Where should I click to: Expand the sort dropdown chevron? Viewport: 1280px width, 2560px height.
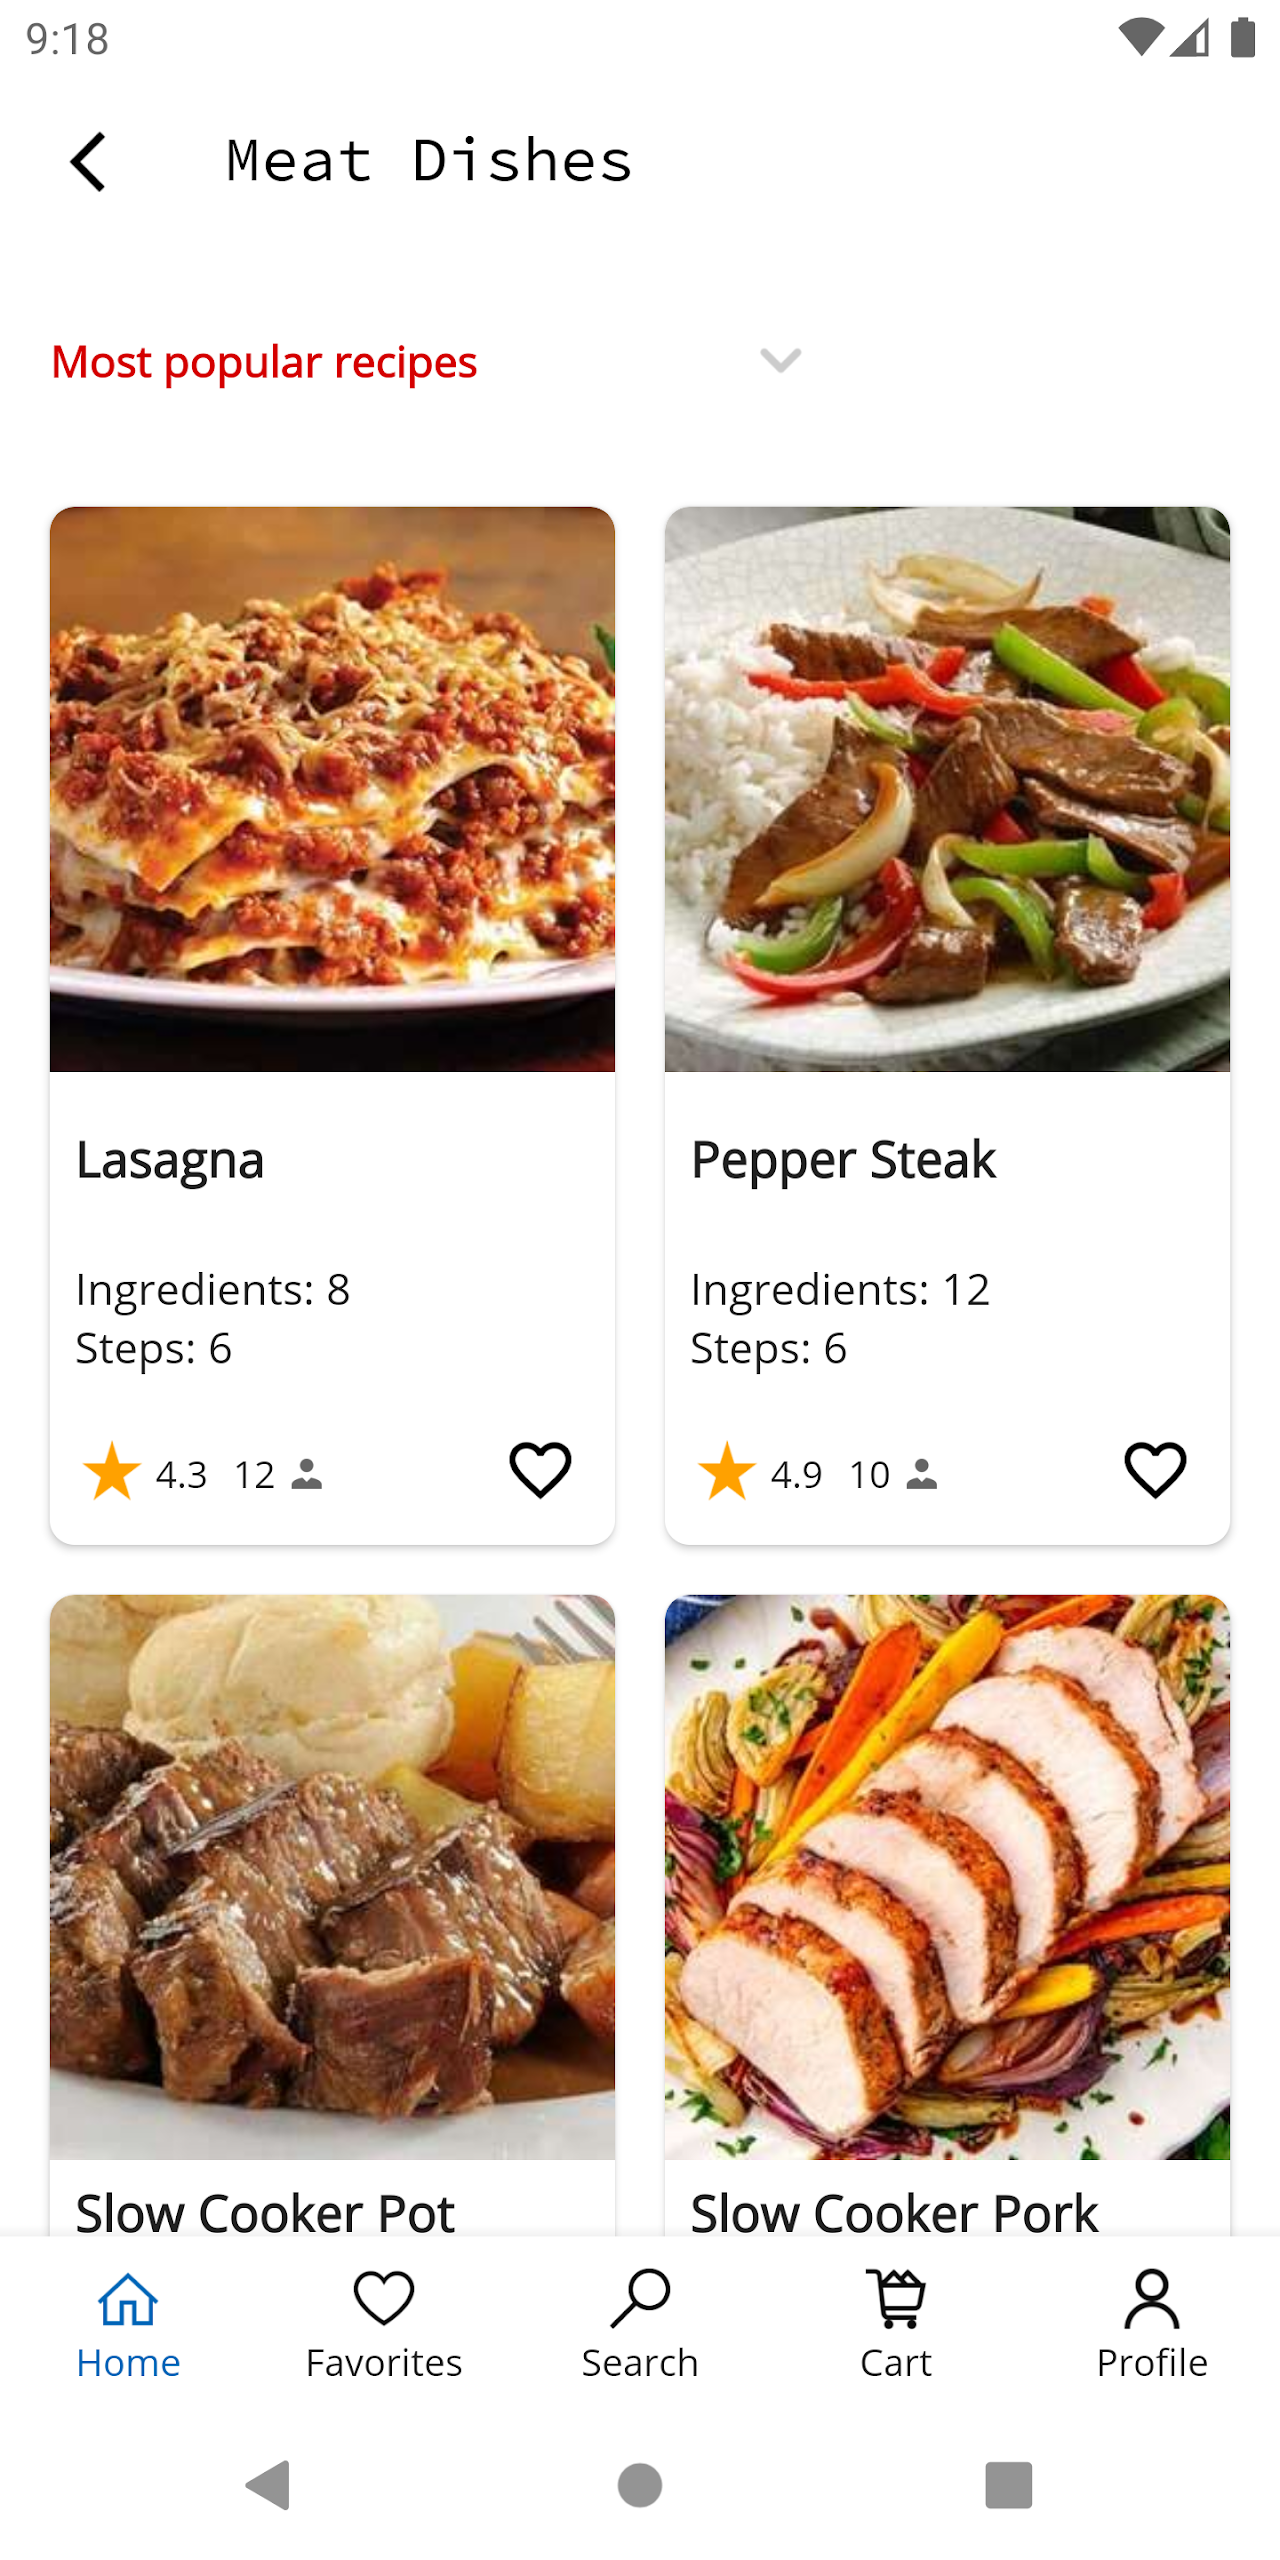(780, 360)
